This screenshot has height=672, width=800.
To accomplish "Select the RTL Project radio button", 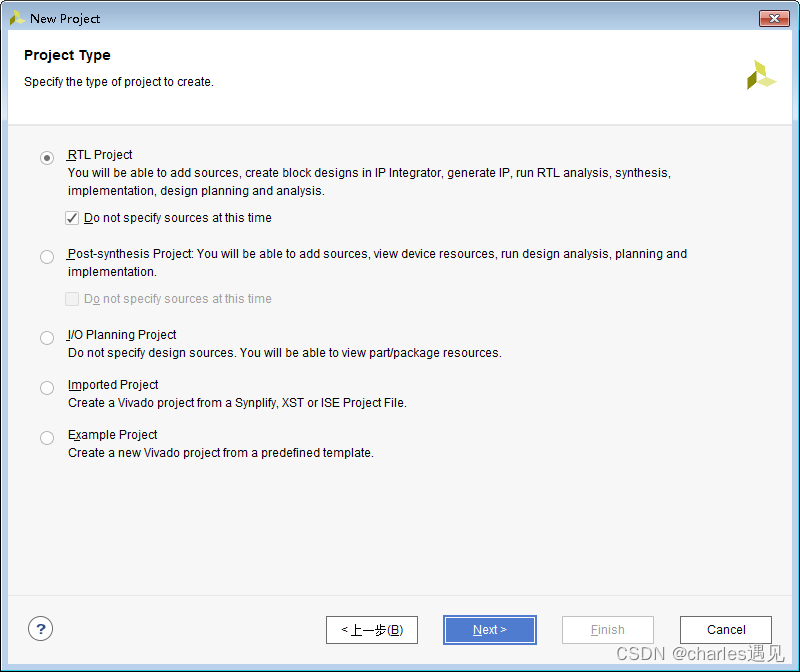I will (x=47, y=158).
